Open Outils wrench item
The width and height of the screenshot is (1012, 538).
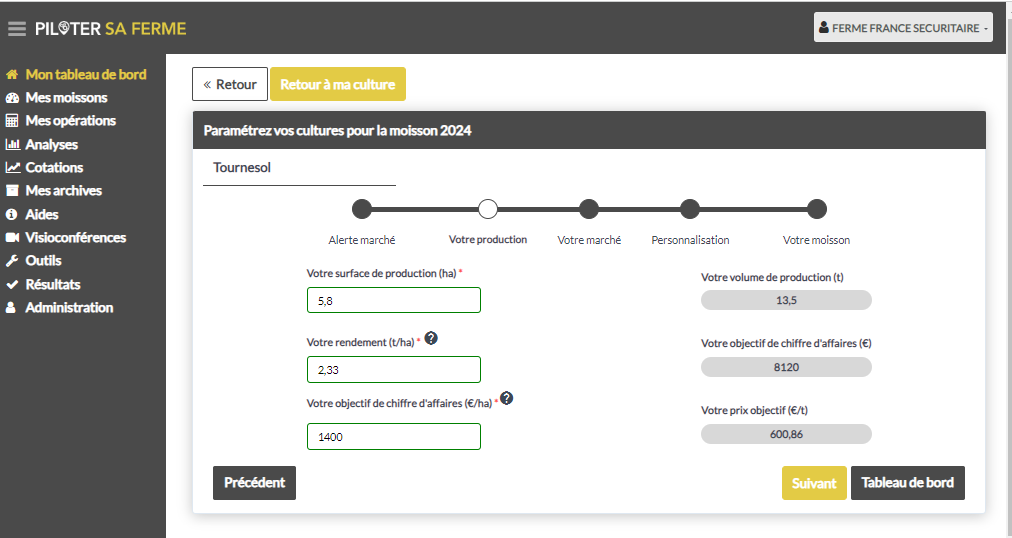34,261
